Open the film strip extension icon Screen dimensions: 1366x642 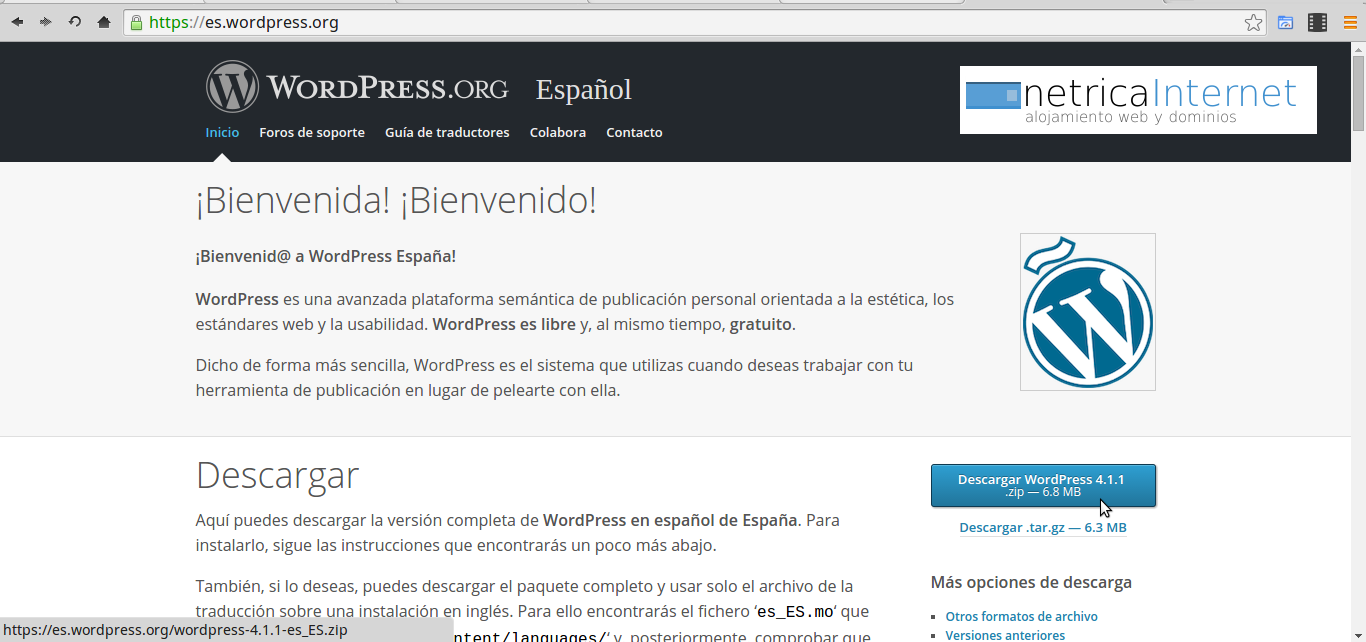pos(1318,22)
